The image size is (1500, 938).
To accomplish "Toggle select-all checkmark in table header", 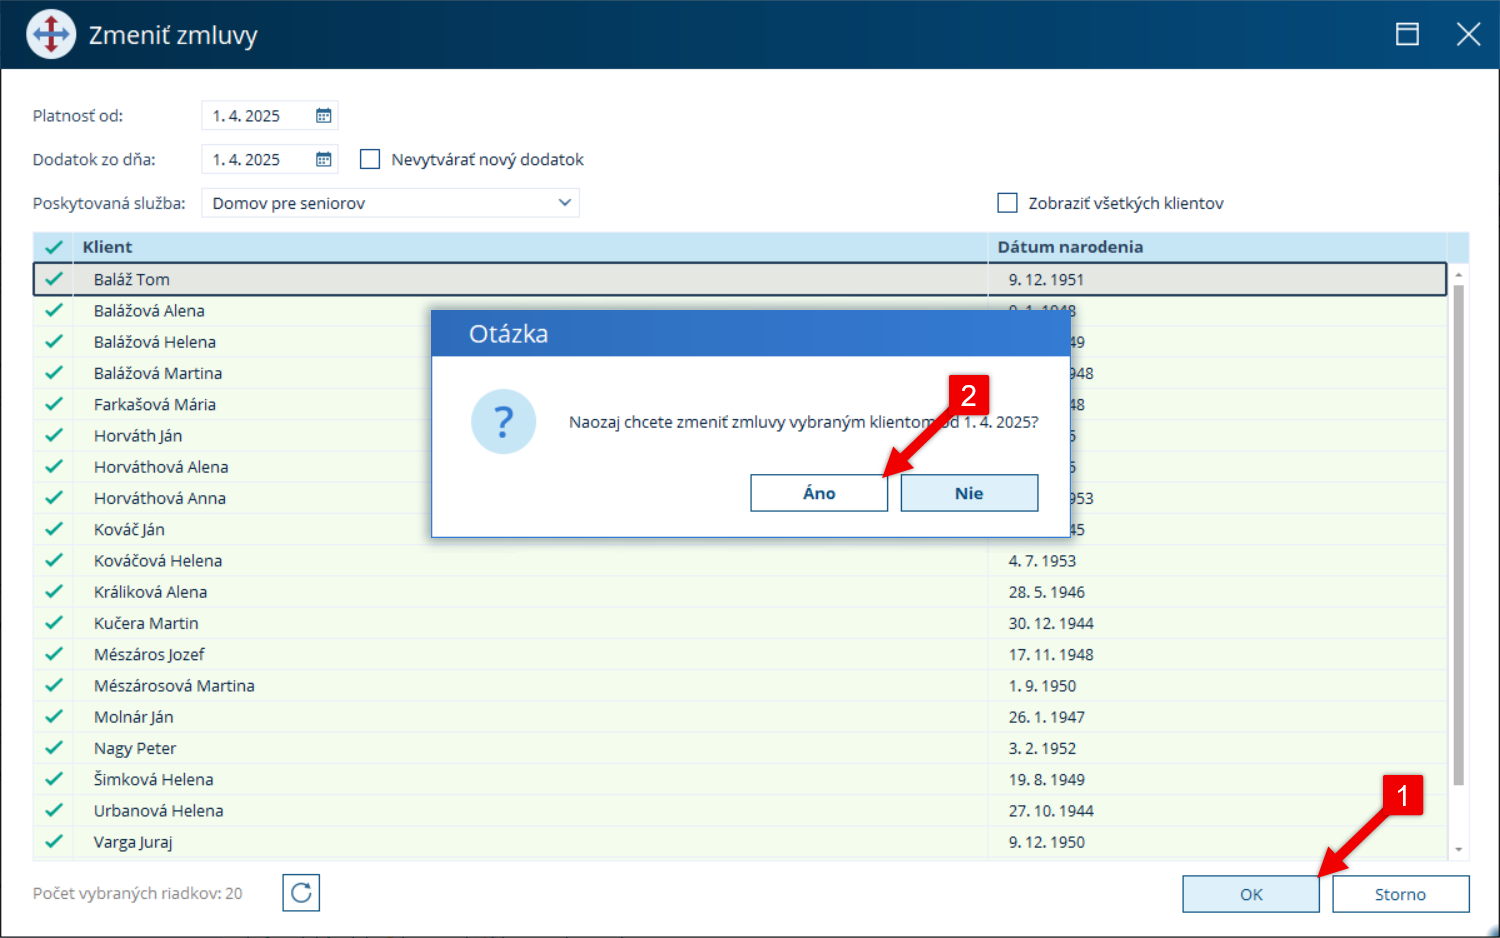I will [x=54, y=247].
